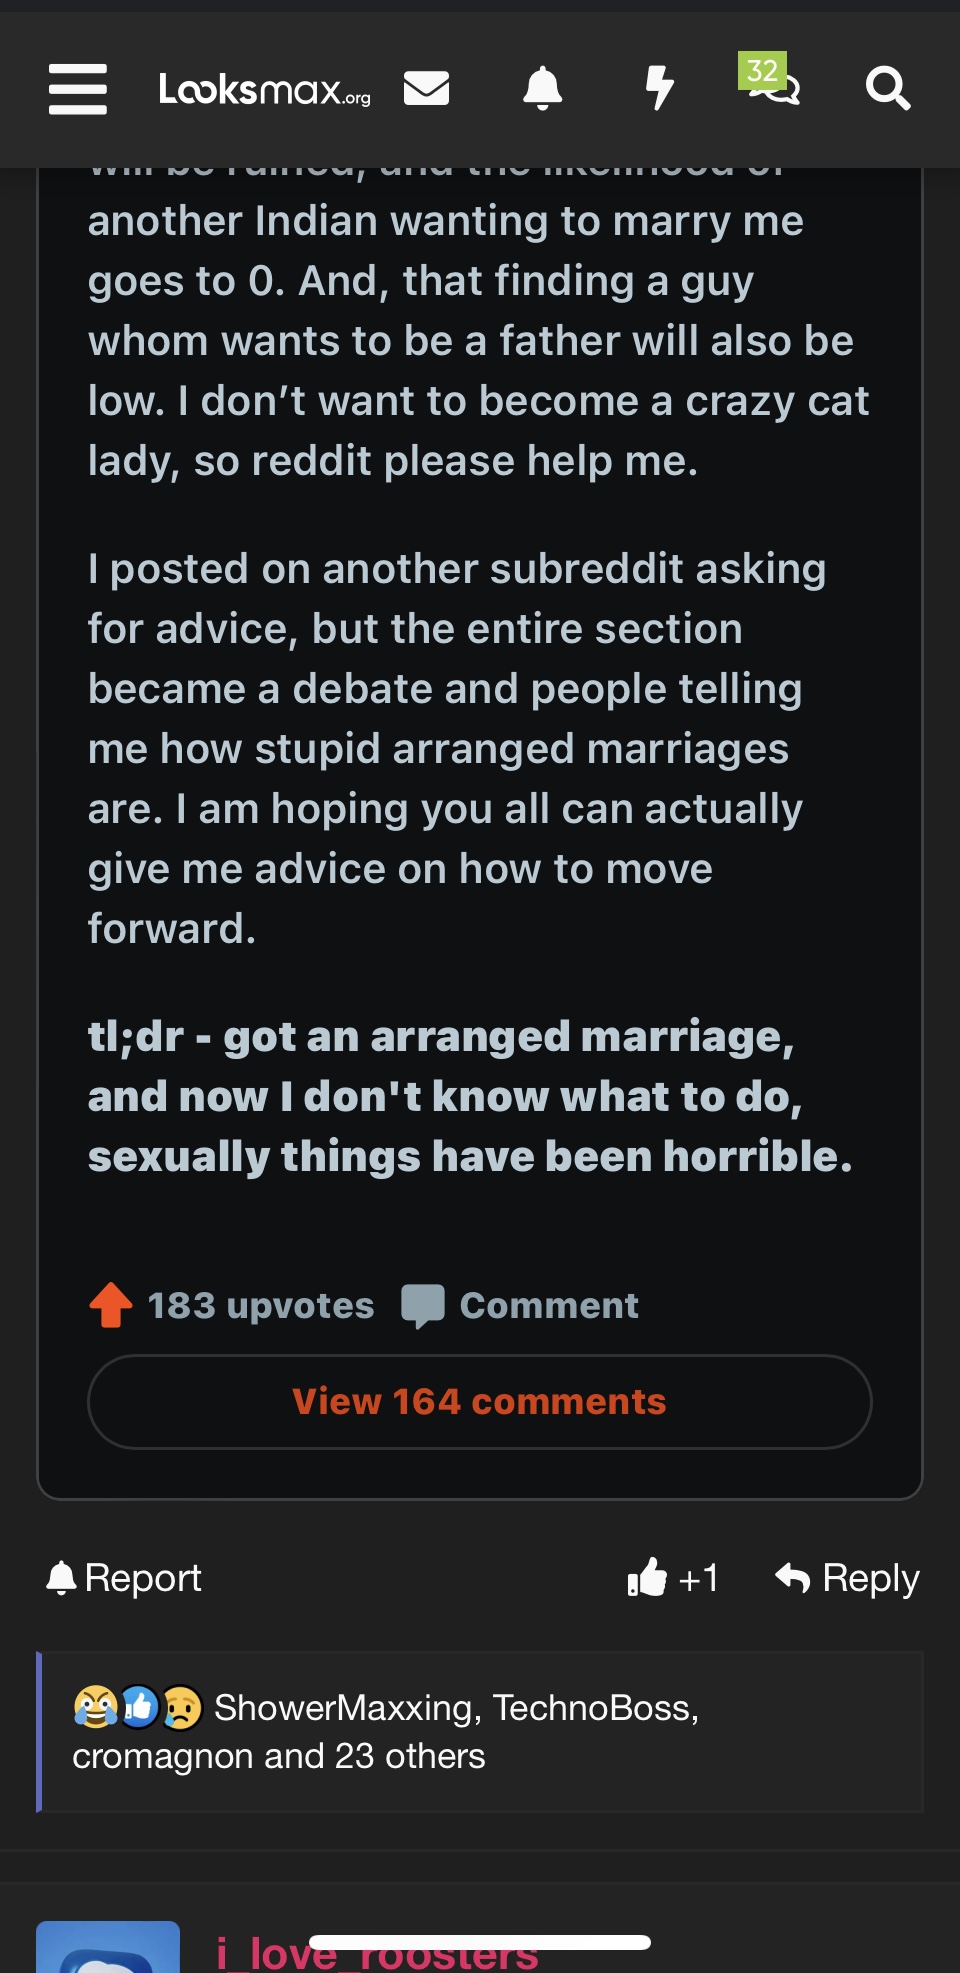Open the hamburger navigation menu

click(x=78, y=89)
